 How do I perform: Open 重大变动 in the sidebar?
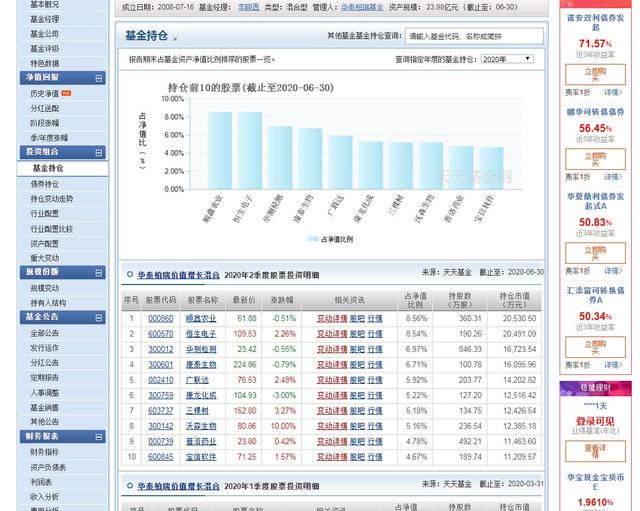[44, 258]
